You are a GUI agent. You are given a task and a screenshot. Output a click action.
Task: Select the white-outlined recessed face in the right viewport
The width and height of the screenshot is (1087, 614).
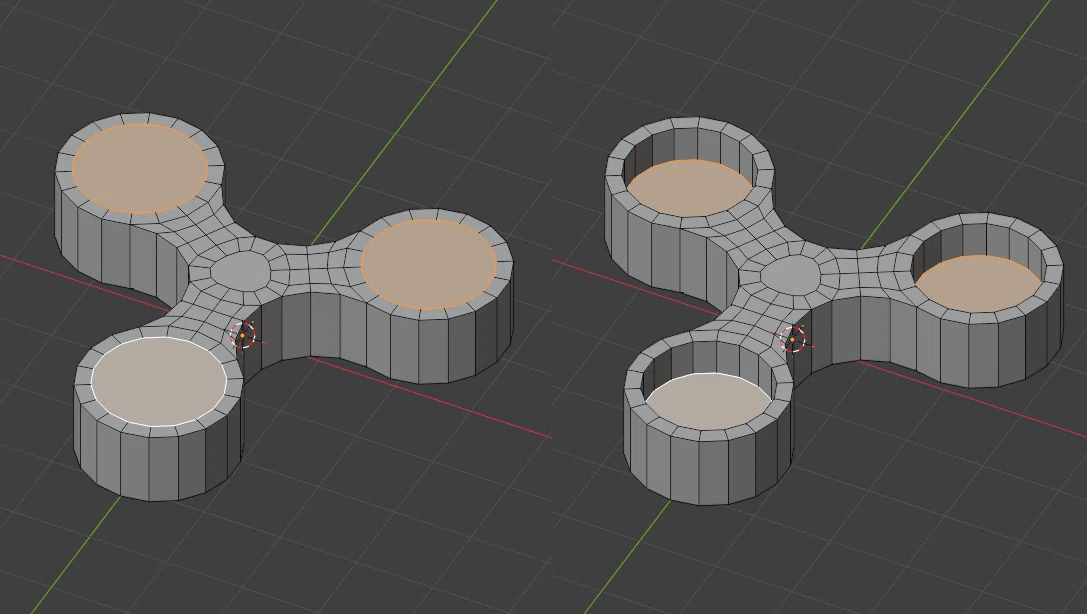[708, 402]
